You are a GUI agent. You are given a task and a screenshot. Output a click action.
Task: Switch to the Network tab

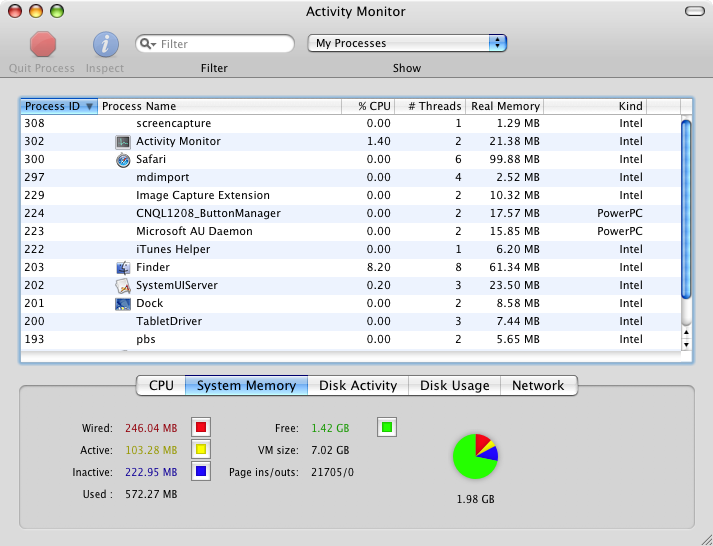539,386
